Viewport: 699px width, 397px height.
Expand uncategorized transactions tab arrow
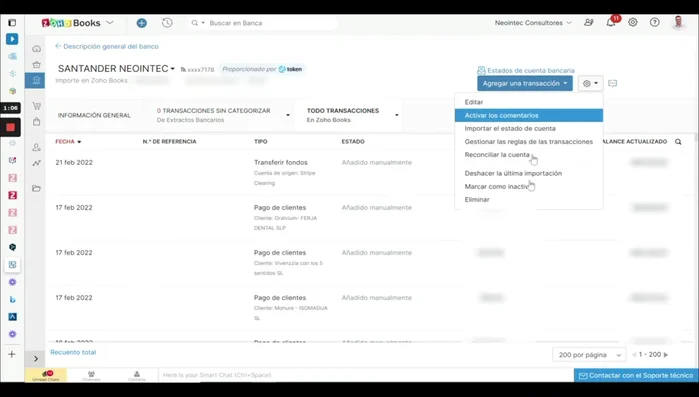click(x=288, y=115)
